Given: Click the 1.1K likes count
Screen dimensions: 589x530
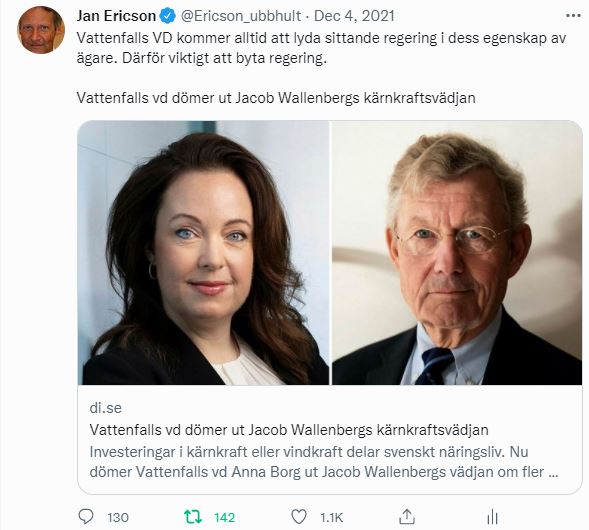Looking at the screenshot, I should coord(332,518).
